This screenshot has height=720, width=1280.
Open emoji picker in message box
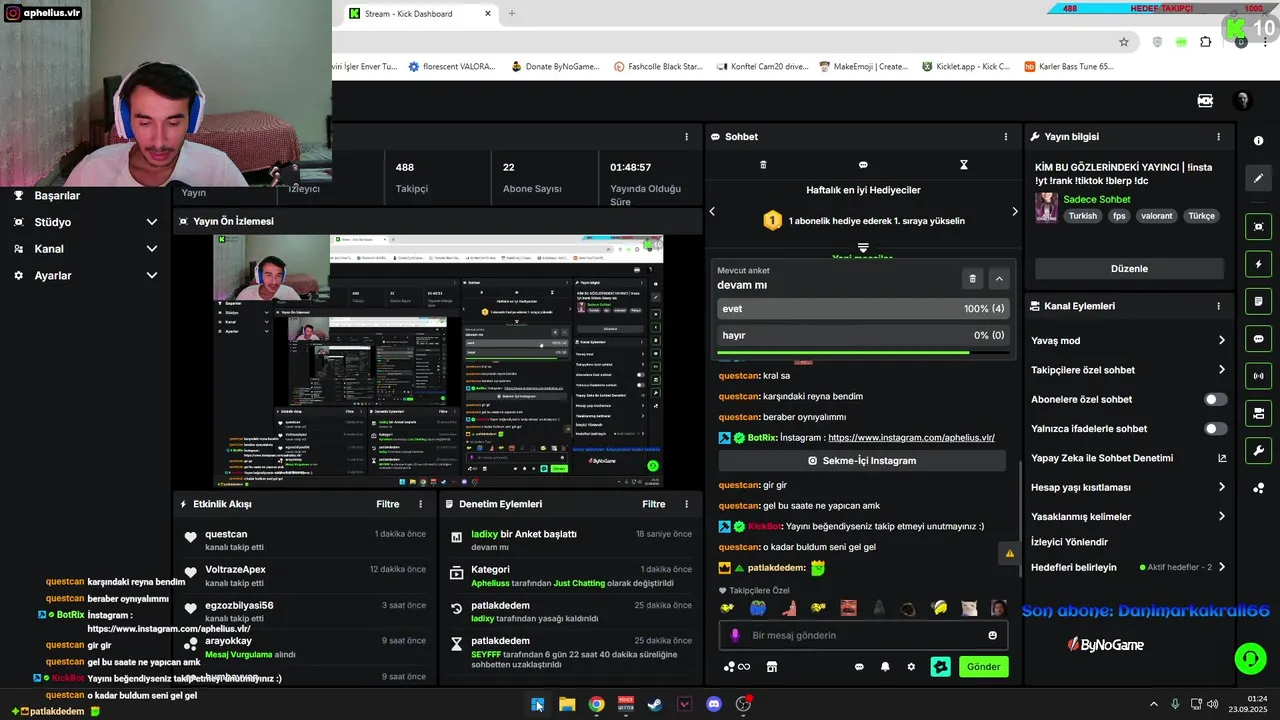(992, 635)
